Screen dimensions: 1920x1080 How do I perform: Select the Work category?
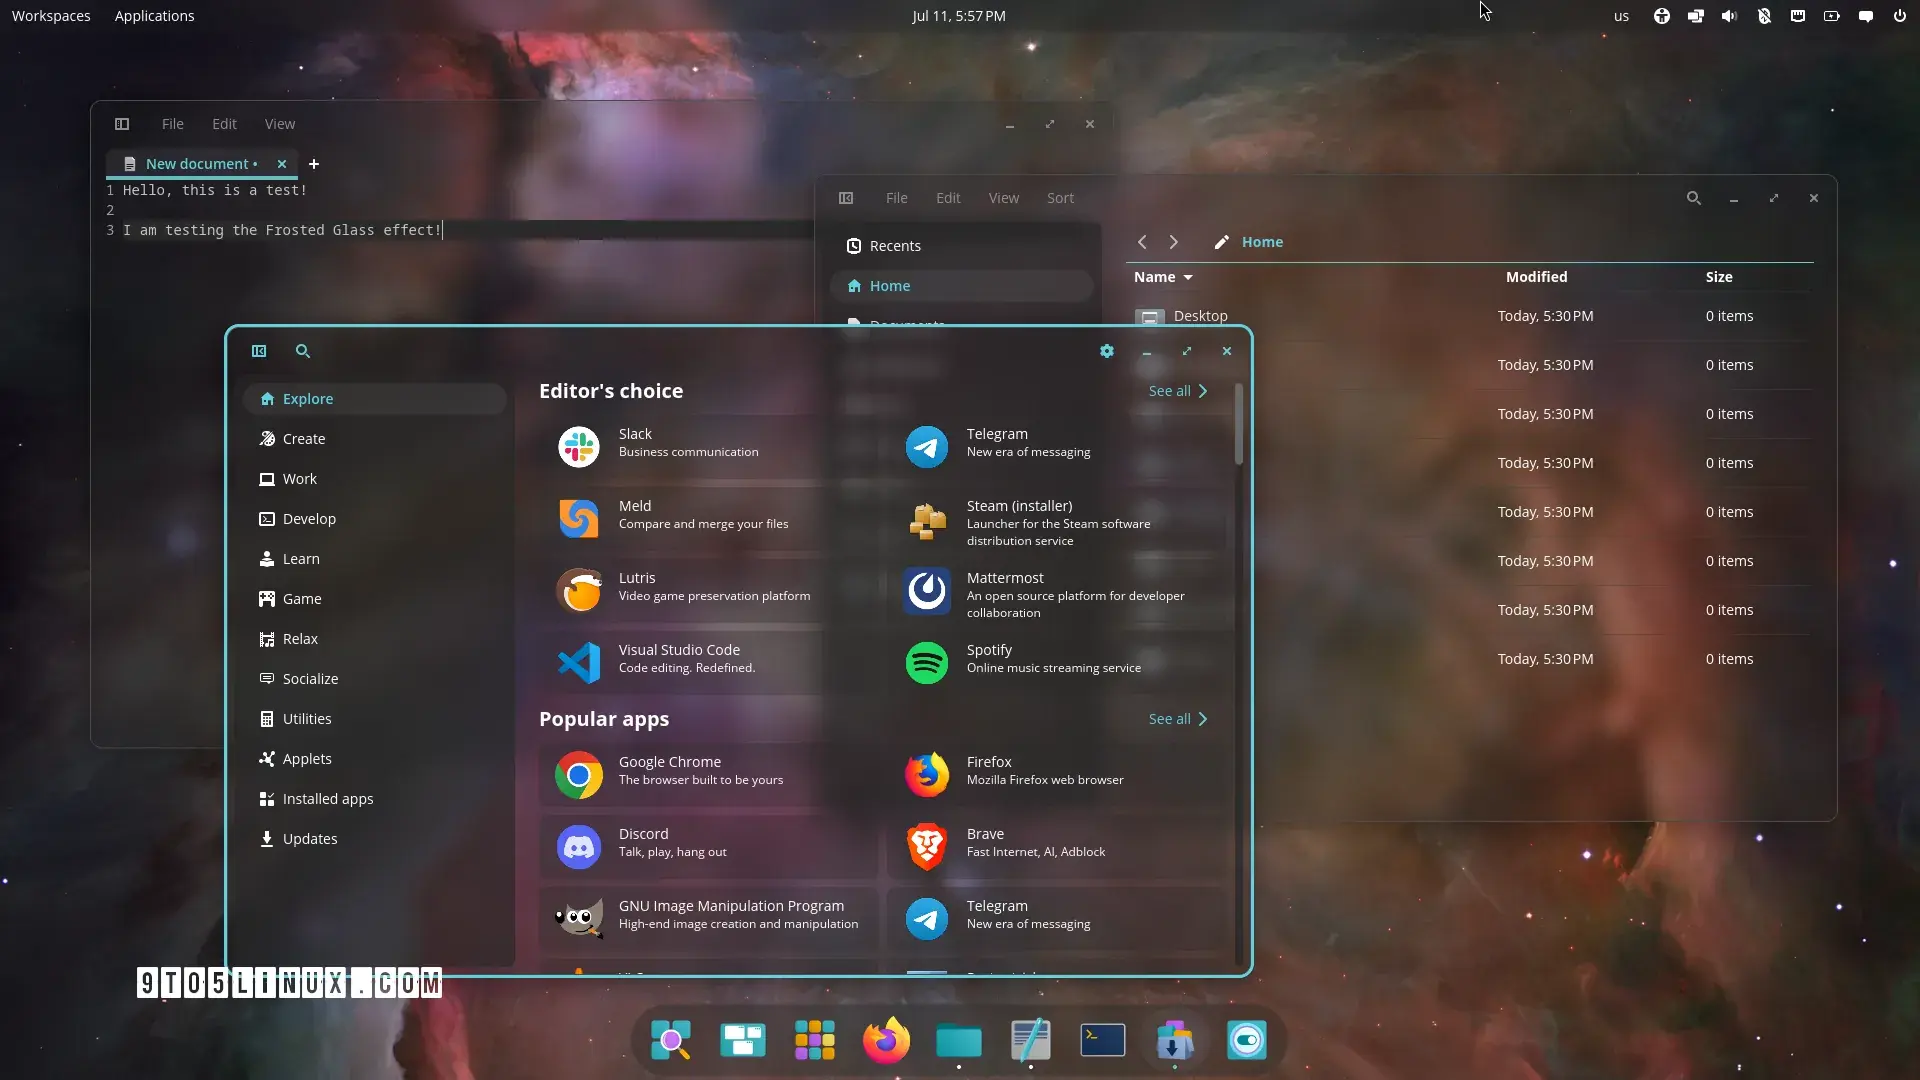click(x=374, y=479)
